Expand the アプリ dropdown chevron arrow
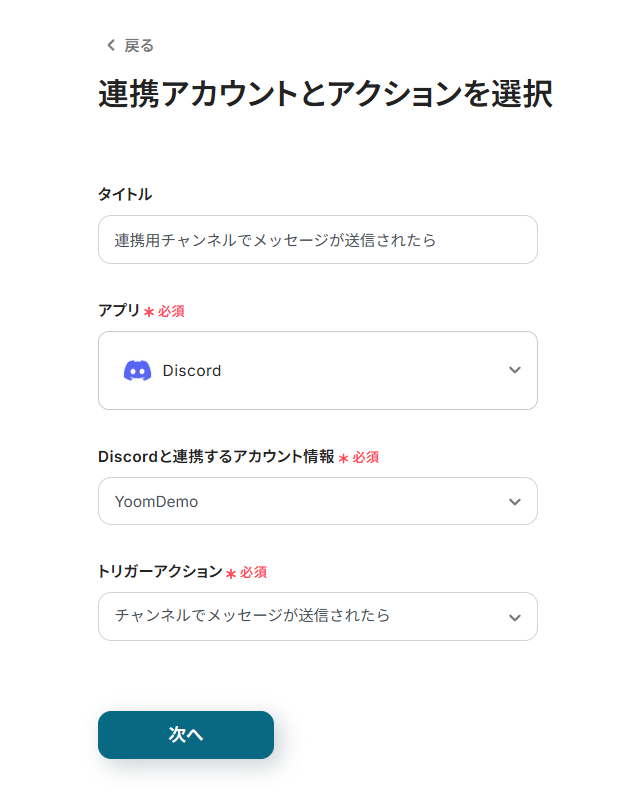Viewport: 633px width, 795px height. point(515,370)
